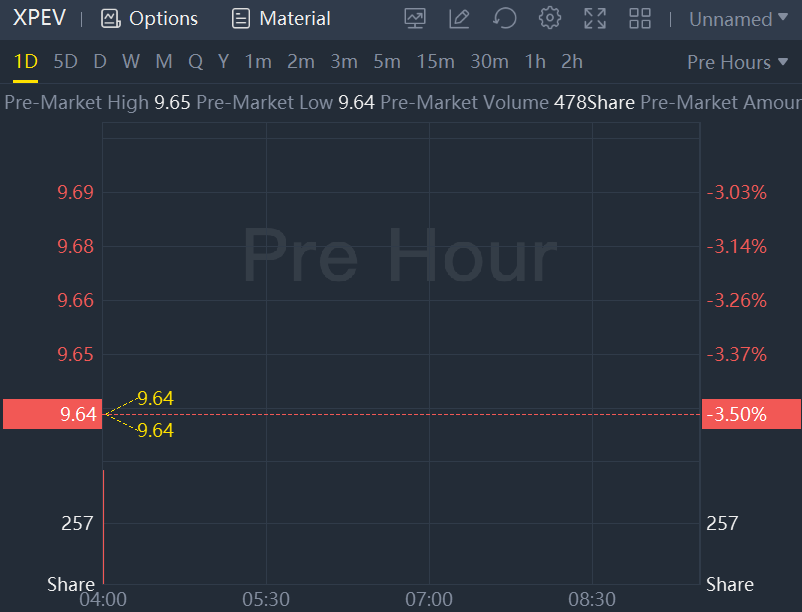Open the Unnamed layout dropdown
Screen dimensions: 802x612
coord(737,19)
